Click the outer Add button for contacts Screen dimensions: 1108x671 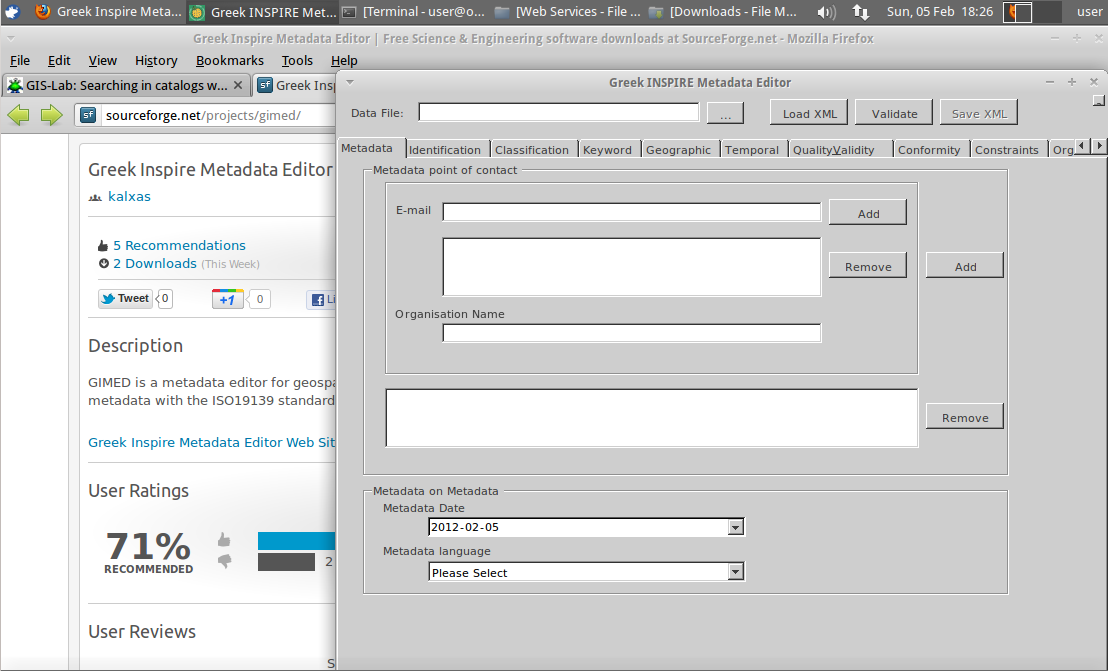click(x=965, y=266)
